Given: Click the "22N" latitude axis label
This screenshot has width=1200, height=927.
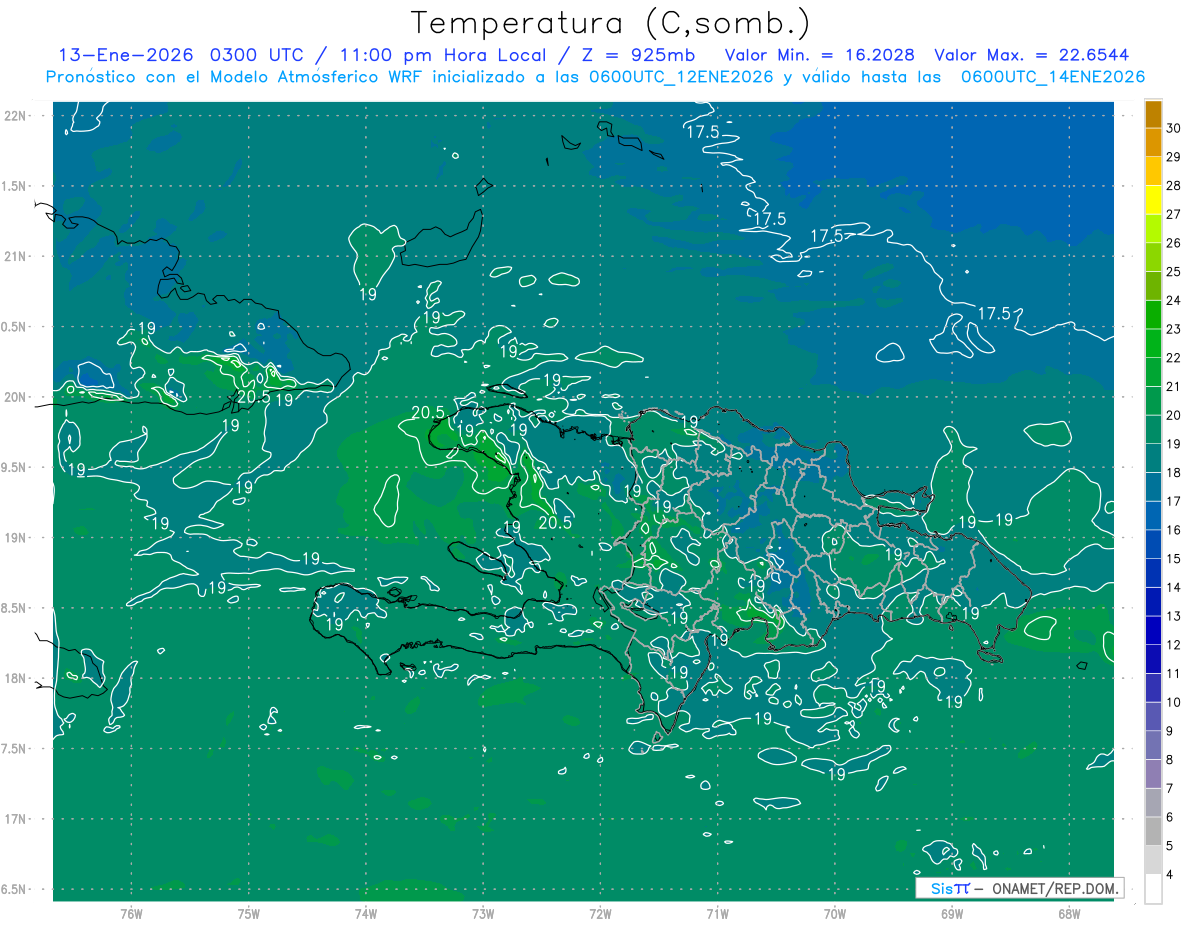Looking at the screenshot, I should (15, 116).
